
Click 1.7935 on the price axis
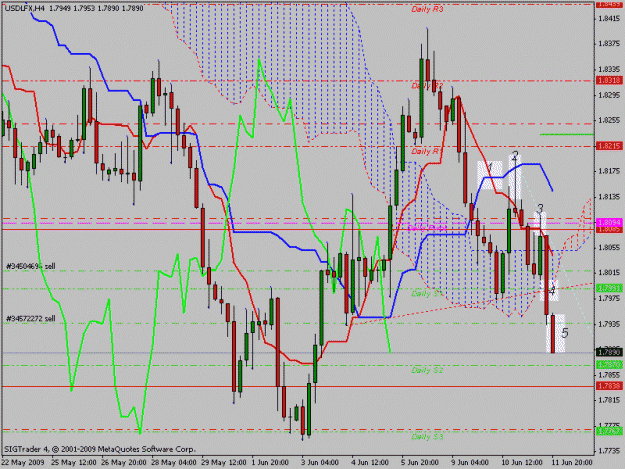610,324
